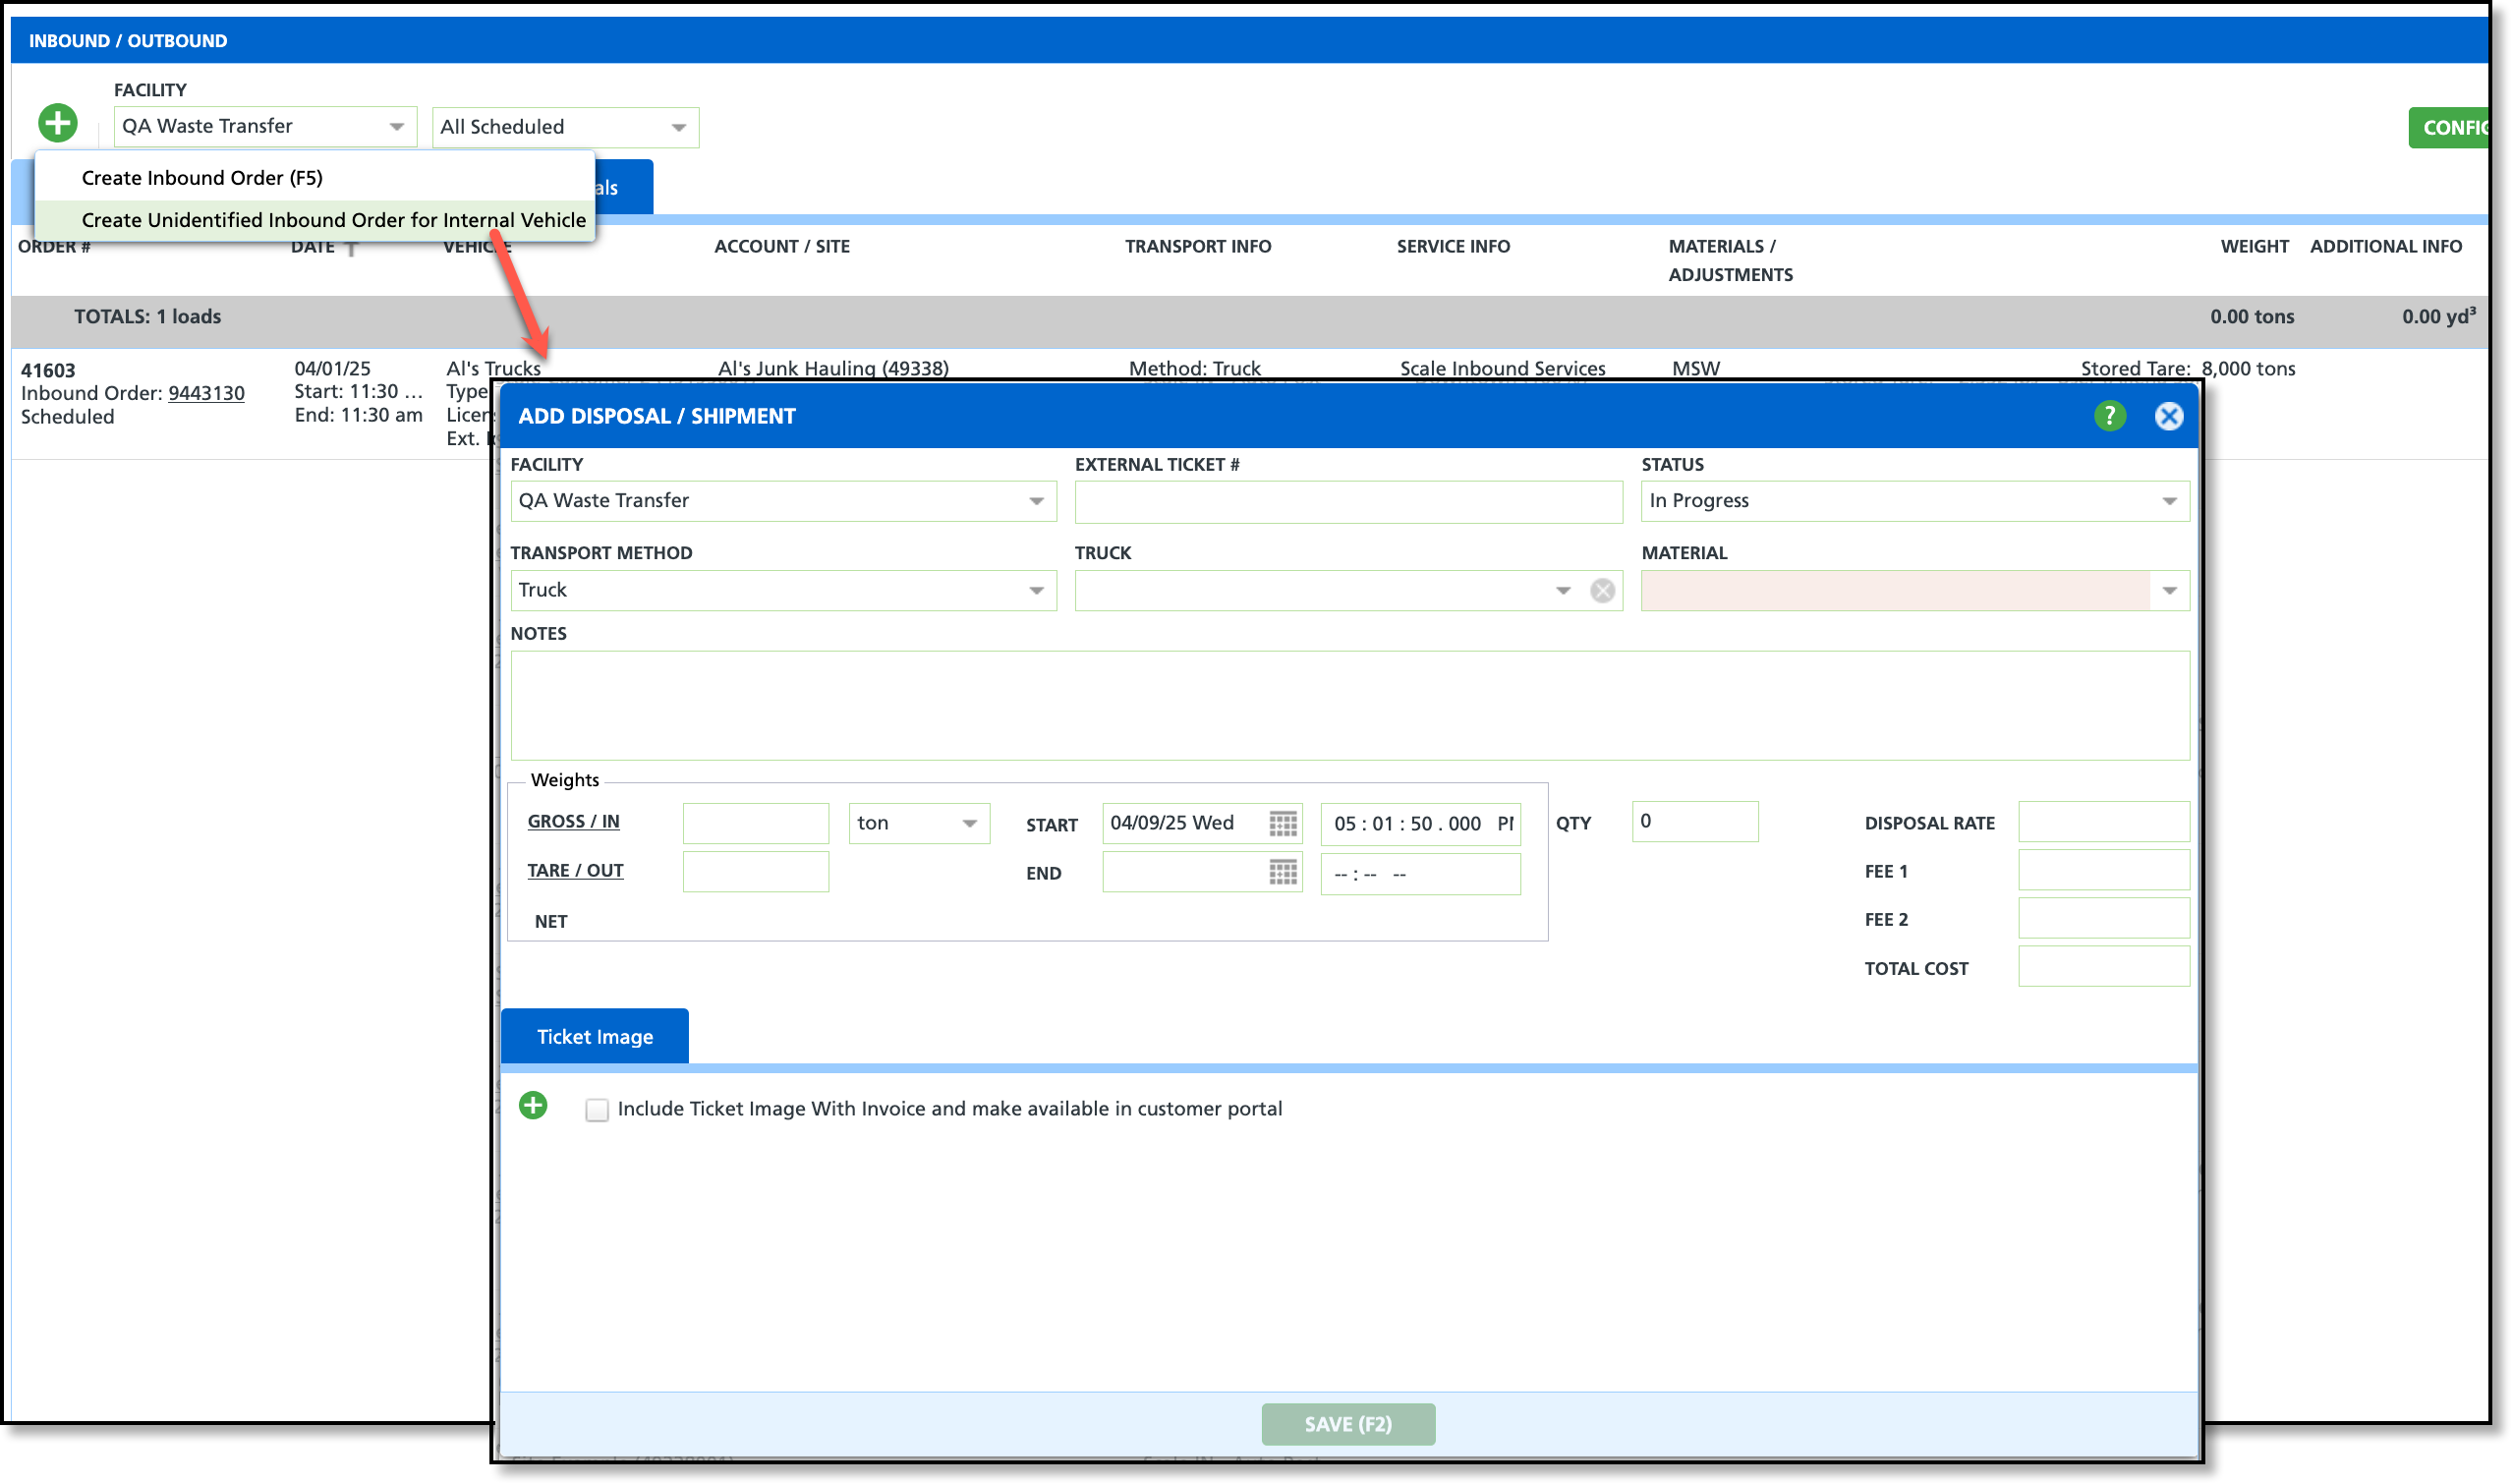Toggle Include Ticket Image With Invoice checkbox
The height and width of the screenshot is (1484, 2512).
click(597, 1110)
